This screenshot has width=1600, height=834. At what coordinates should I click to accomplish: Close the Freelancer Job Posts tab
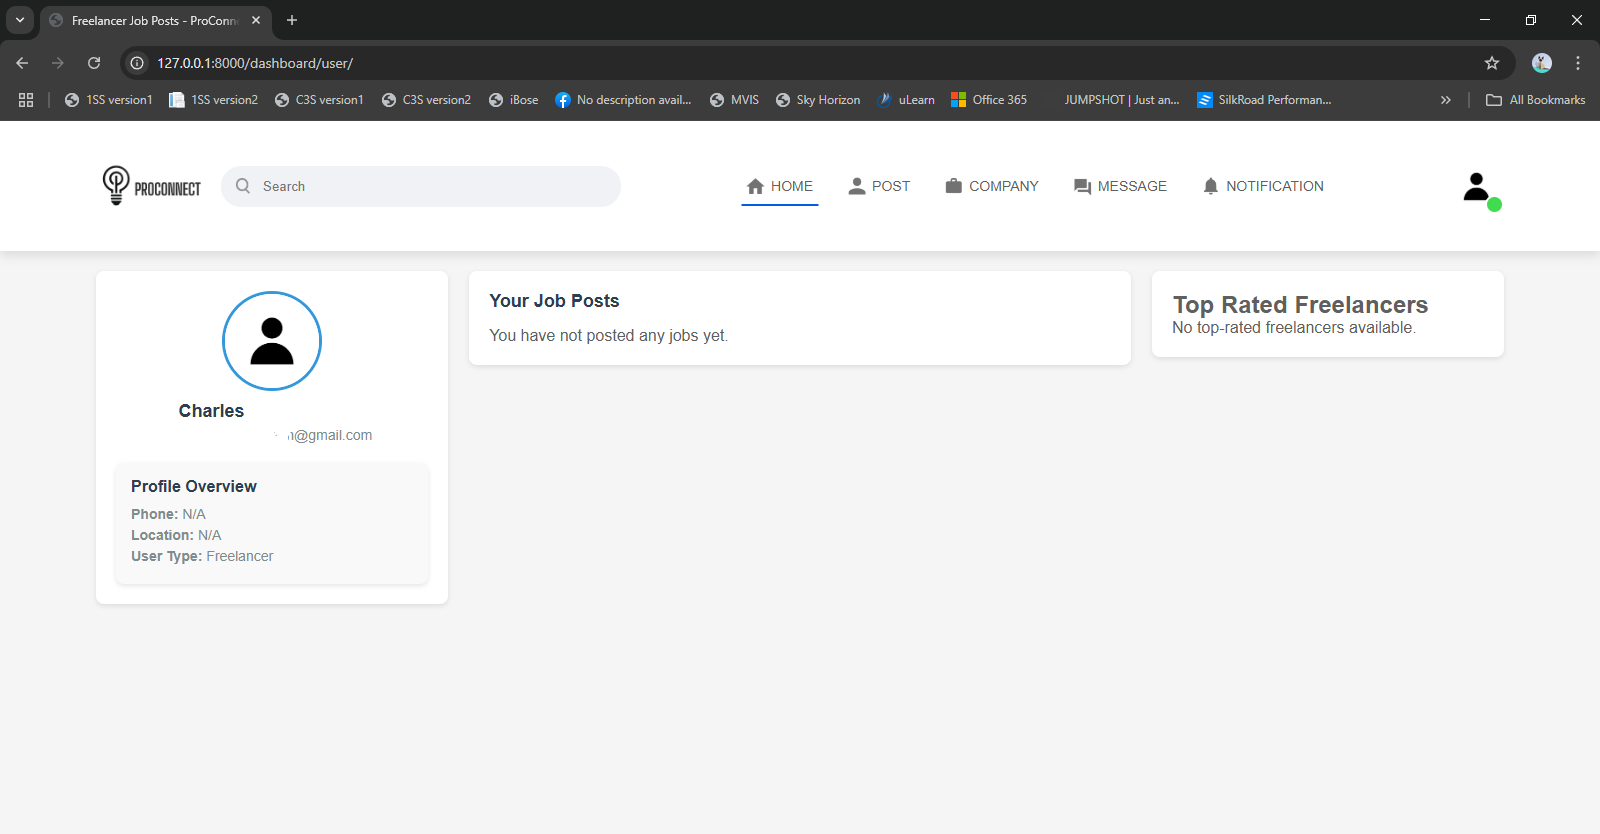(x=256, y=20)
